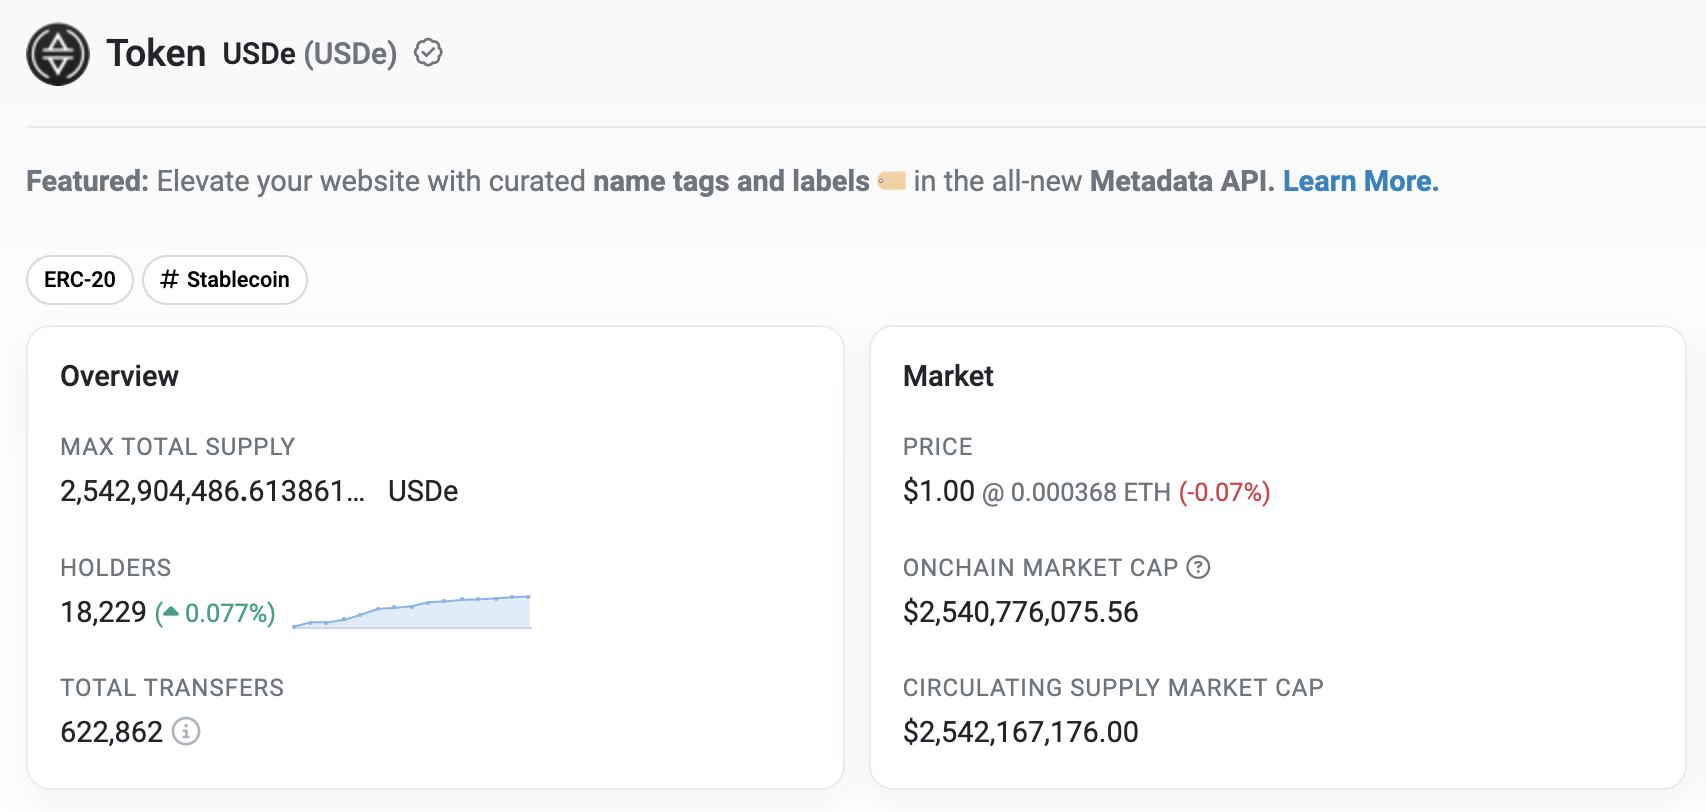Click the 18,229 holders count
Viewport: 1706px width, 812px height.
(x=103, y=612)
